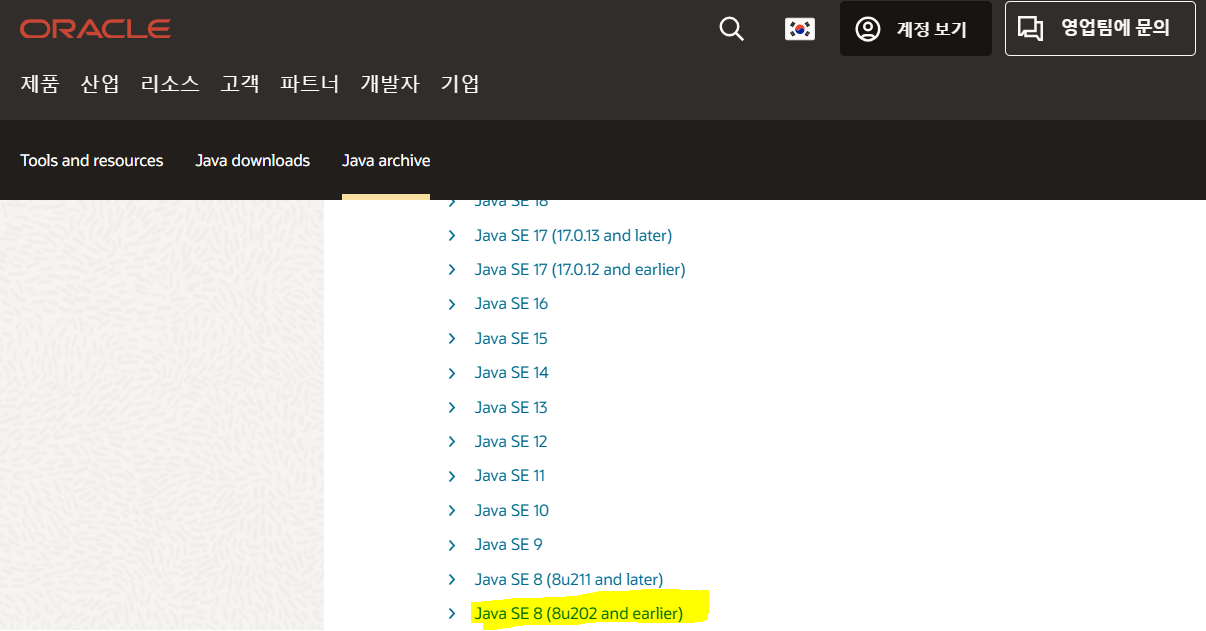The image size is (1206, 631).
Task: Open the Java SE 16 link
Action: tap(512, 304)
